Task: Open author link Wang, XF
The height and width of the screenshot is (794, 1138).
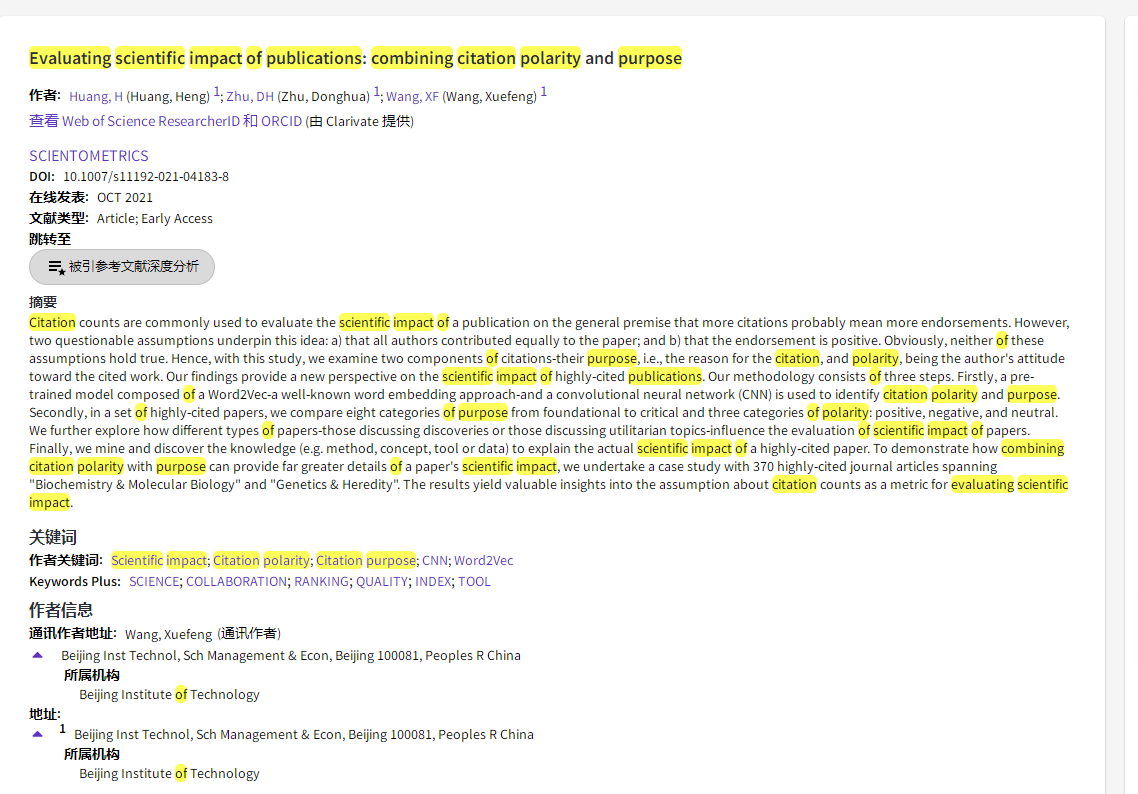Action: pos(412,97)
